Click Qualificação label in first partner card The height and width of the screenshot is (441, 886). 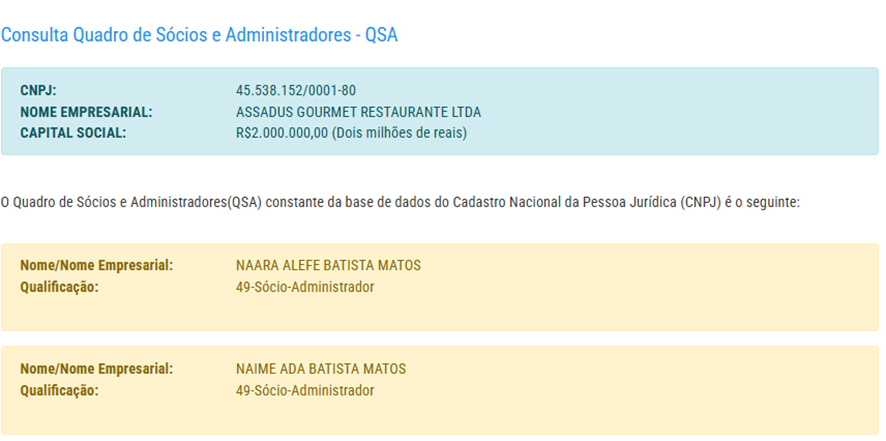pos(59,287)
